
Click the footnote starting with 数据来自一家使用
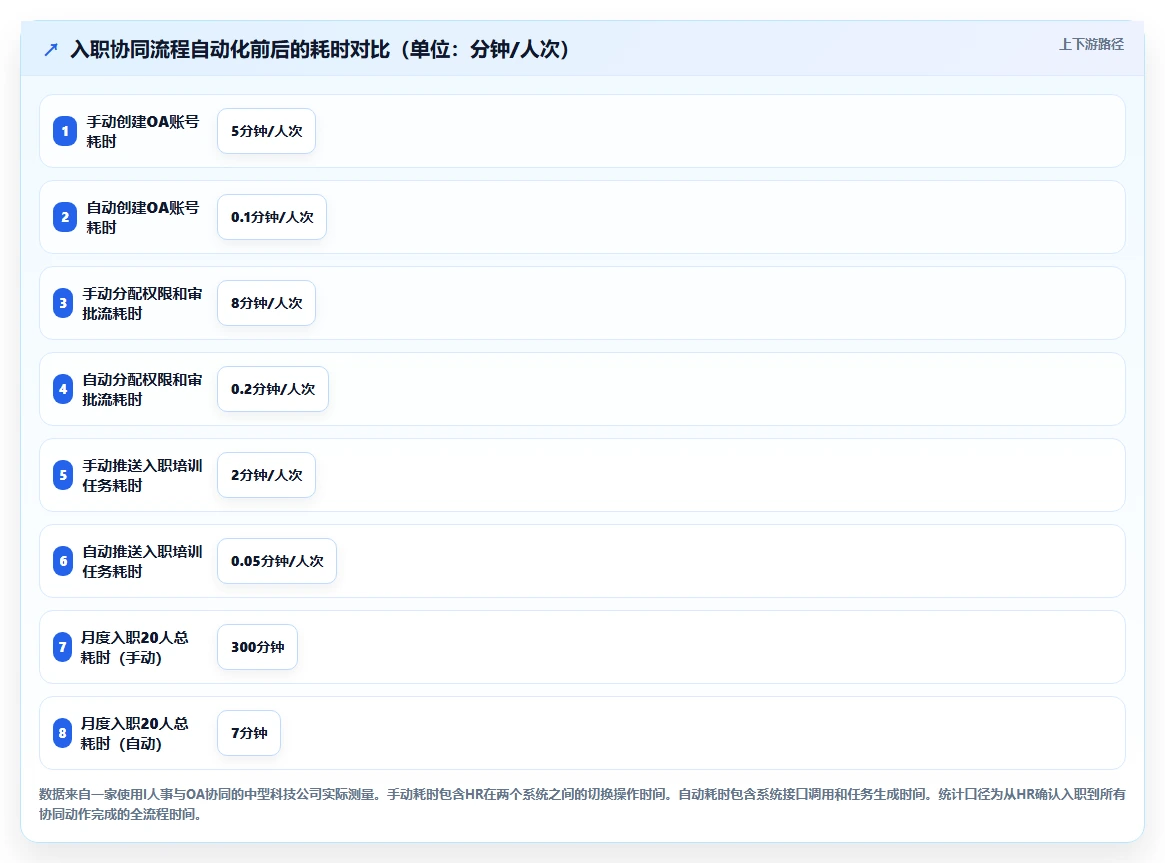(582, 804)
